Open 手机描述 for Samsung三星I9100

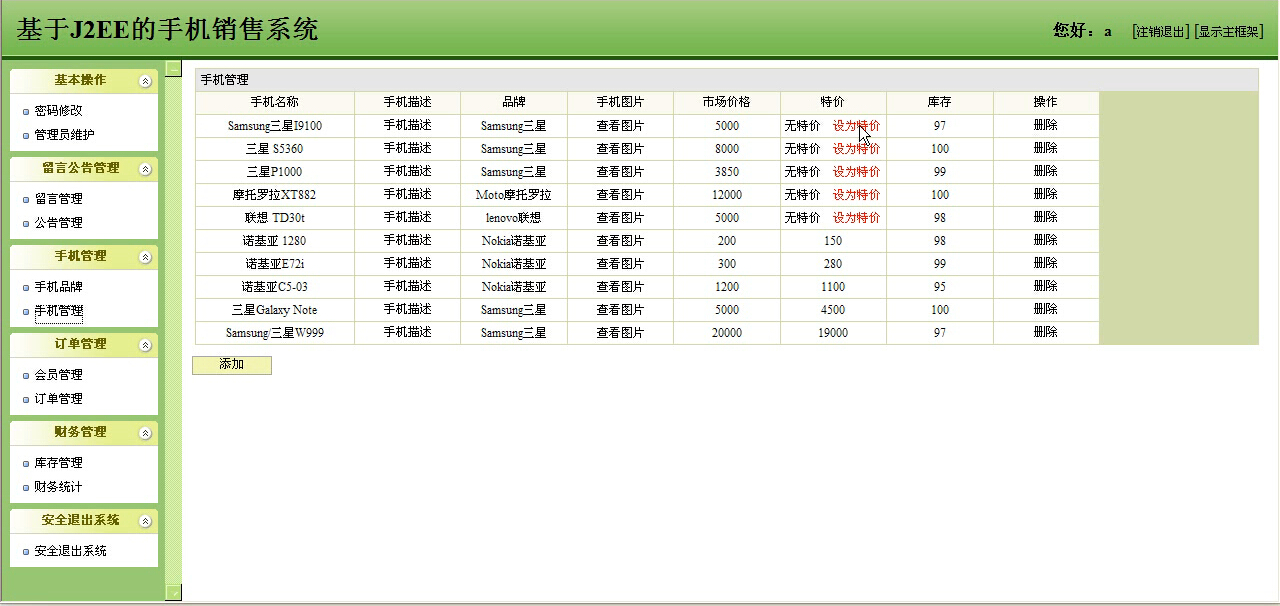click(407, 126)
